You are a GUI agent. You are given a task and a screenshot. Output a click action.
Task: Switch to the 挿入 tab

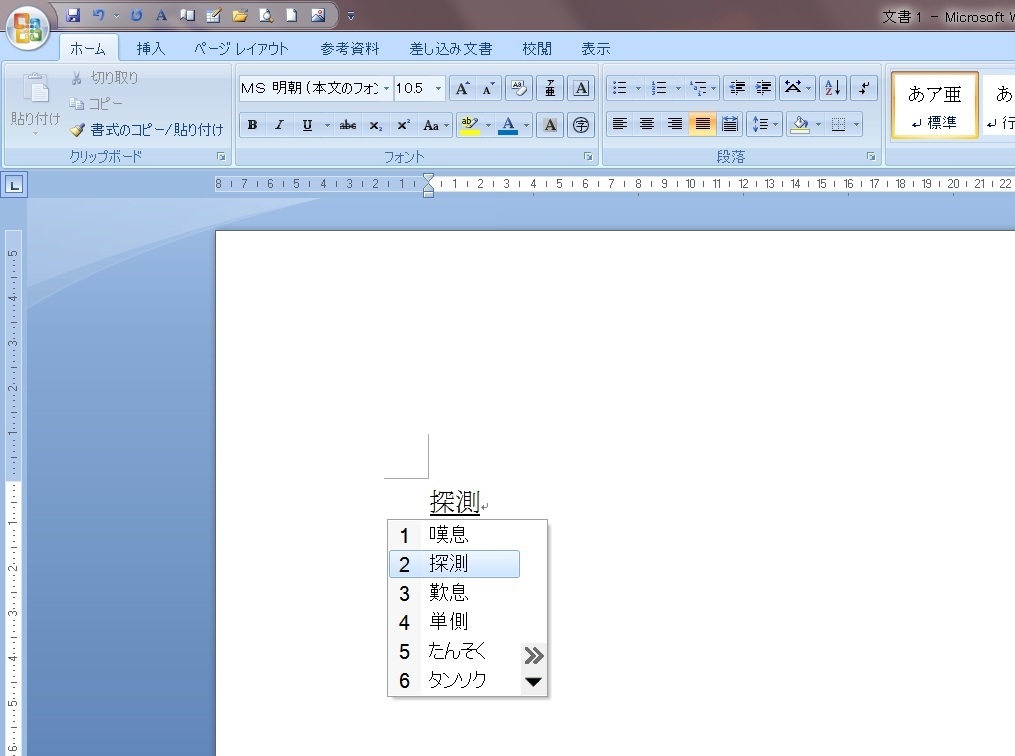[150, 48]
